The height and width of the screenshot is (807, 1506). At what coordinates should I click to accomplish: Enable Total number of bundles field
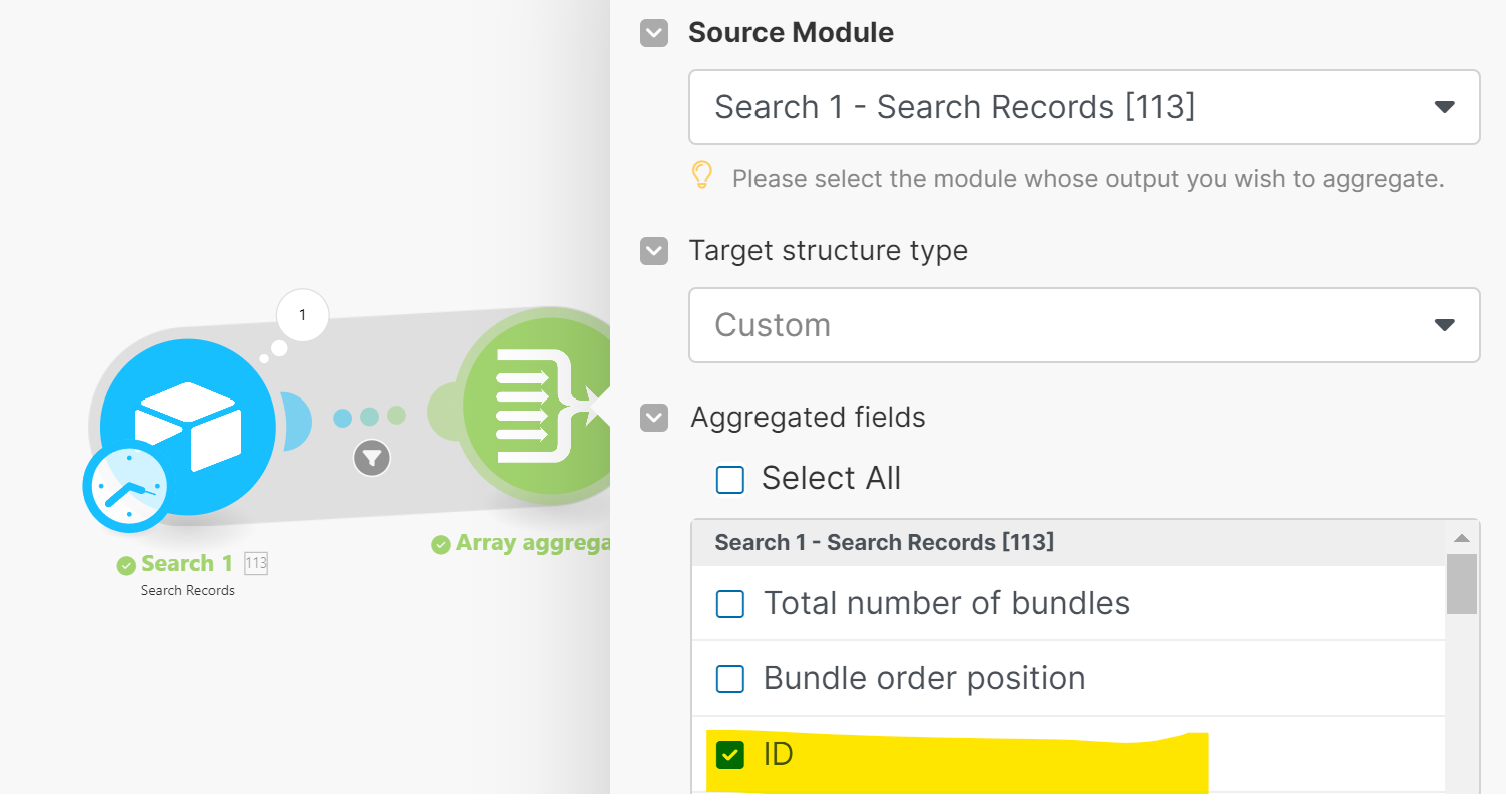point(730,604)
